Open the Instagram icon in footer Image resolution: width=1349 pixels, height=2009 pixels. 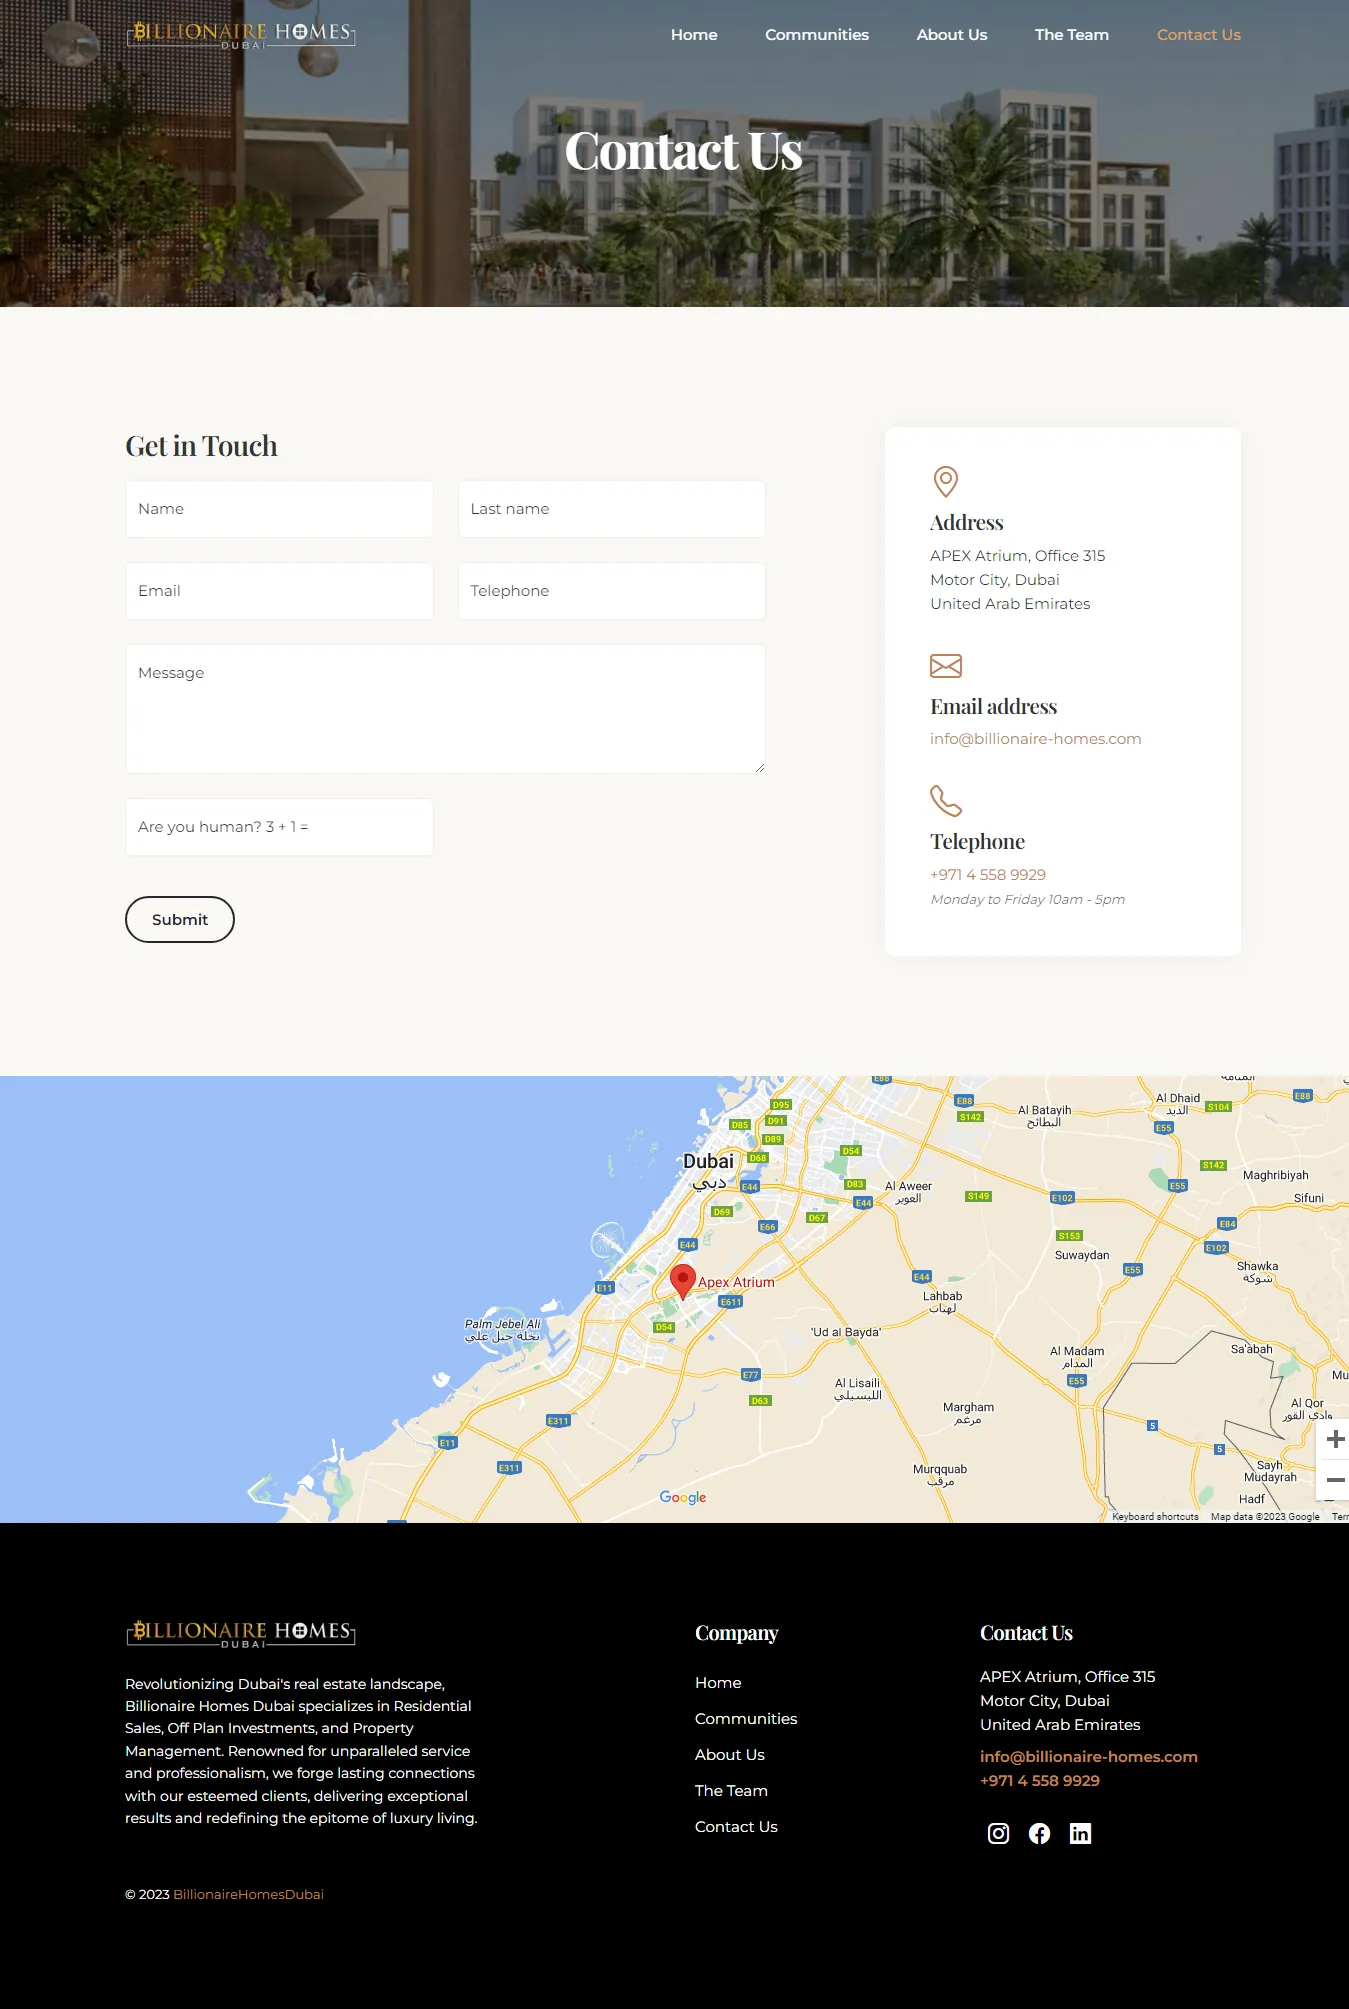(x=998, y=1833)
